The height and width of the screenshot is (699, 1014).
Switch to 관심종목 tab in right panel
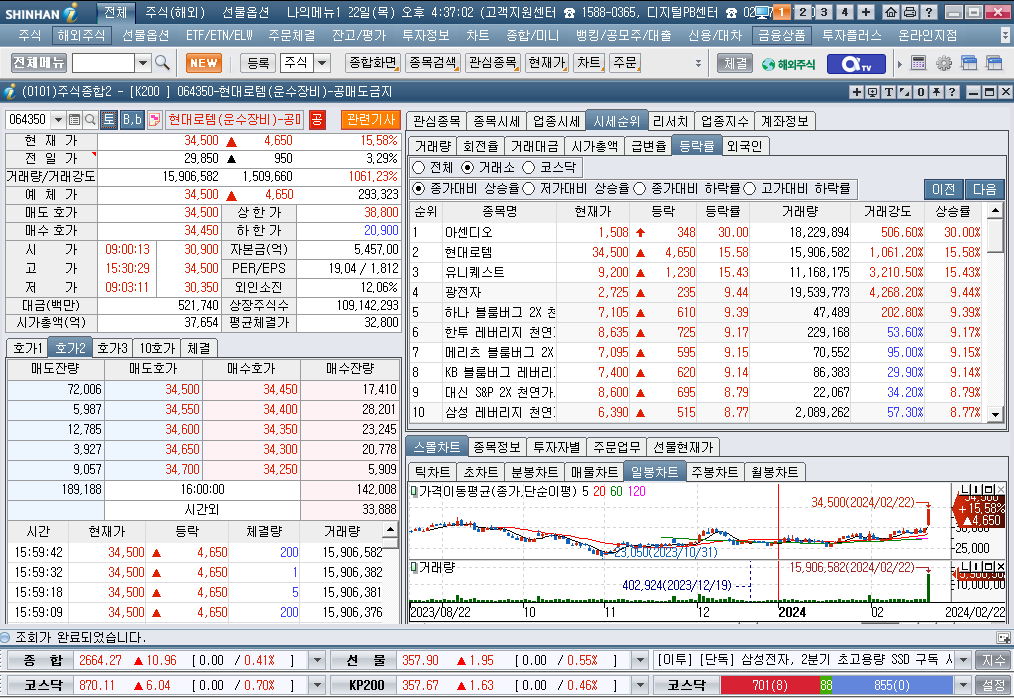pos(437,121)
